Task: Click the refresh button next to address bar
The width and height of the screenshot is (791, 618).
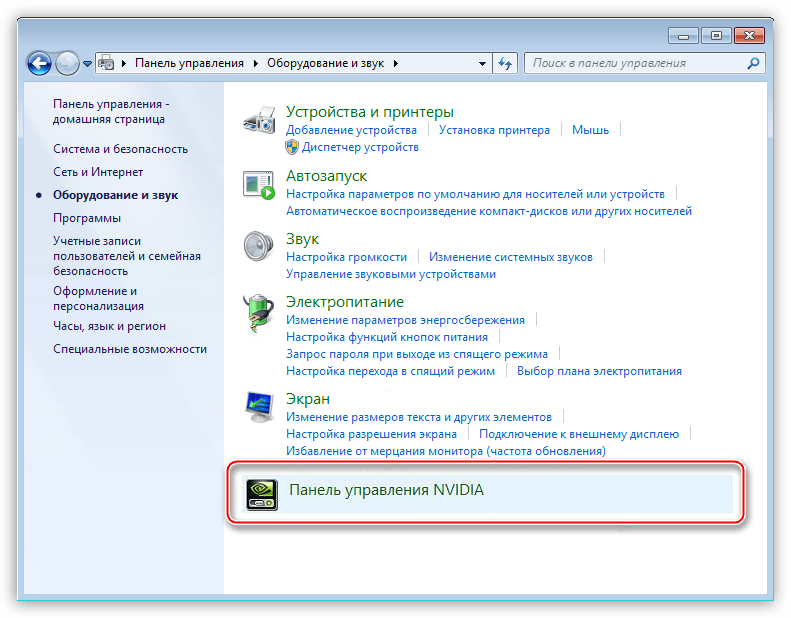Action: pyautogui.click(x=505, y=64)
